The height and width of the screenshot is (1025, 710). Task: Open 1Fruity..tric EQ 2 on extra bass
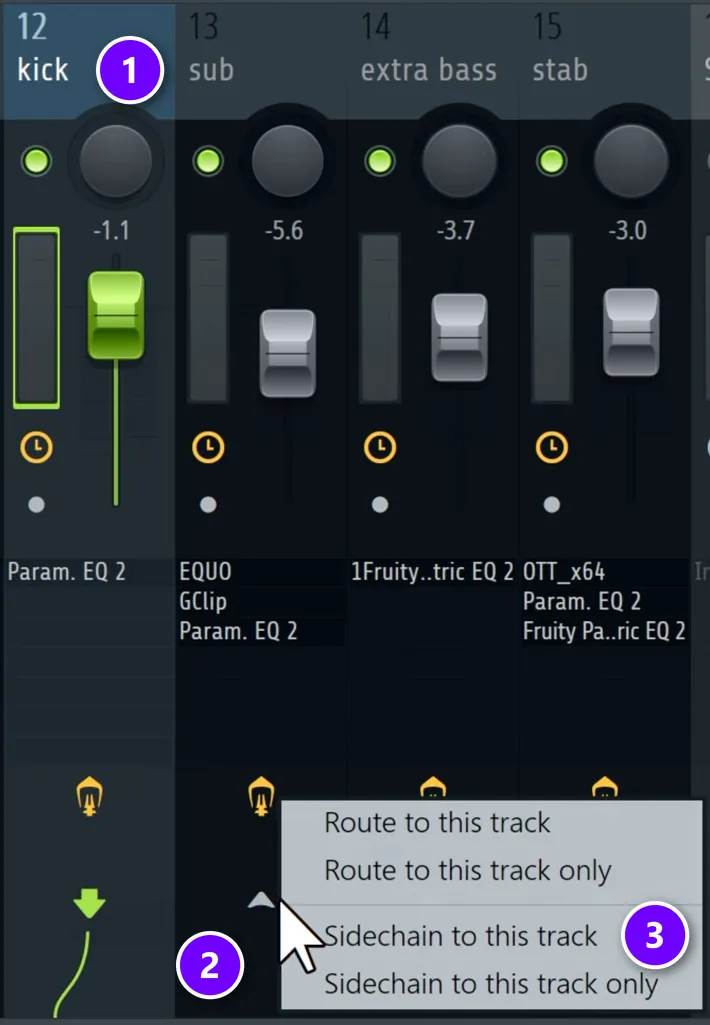tap(433, 572)
